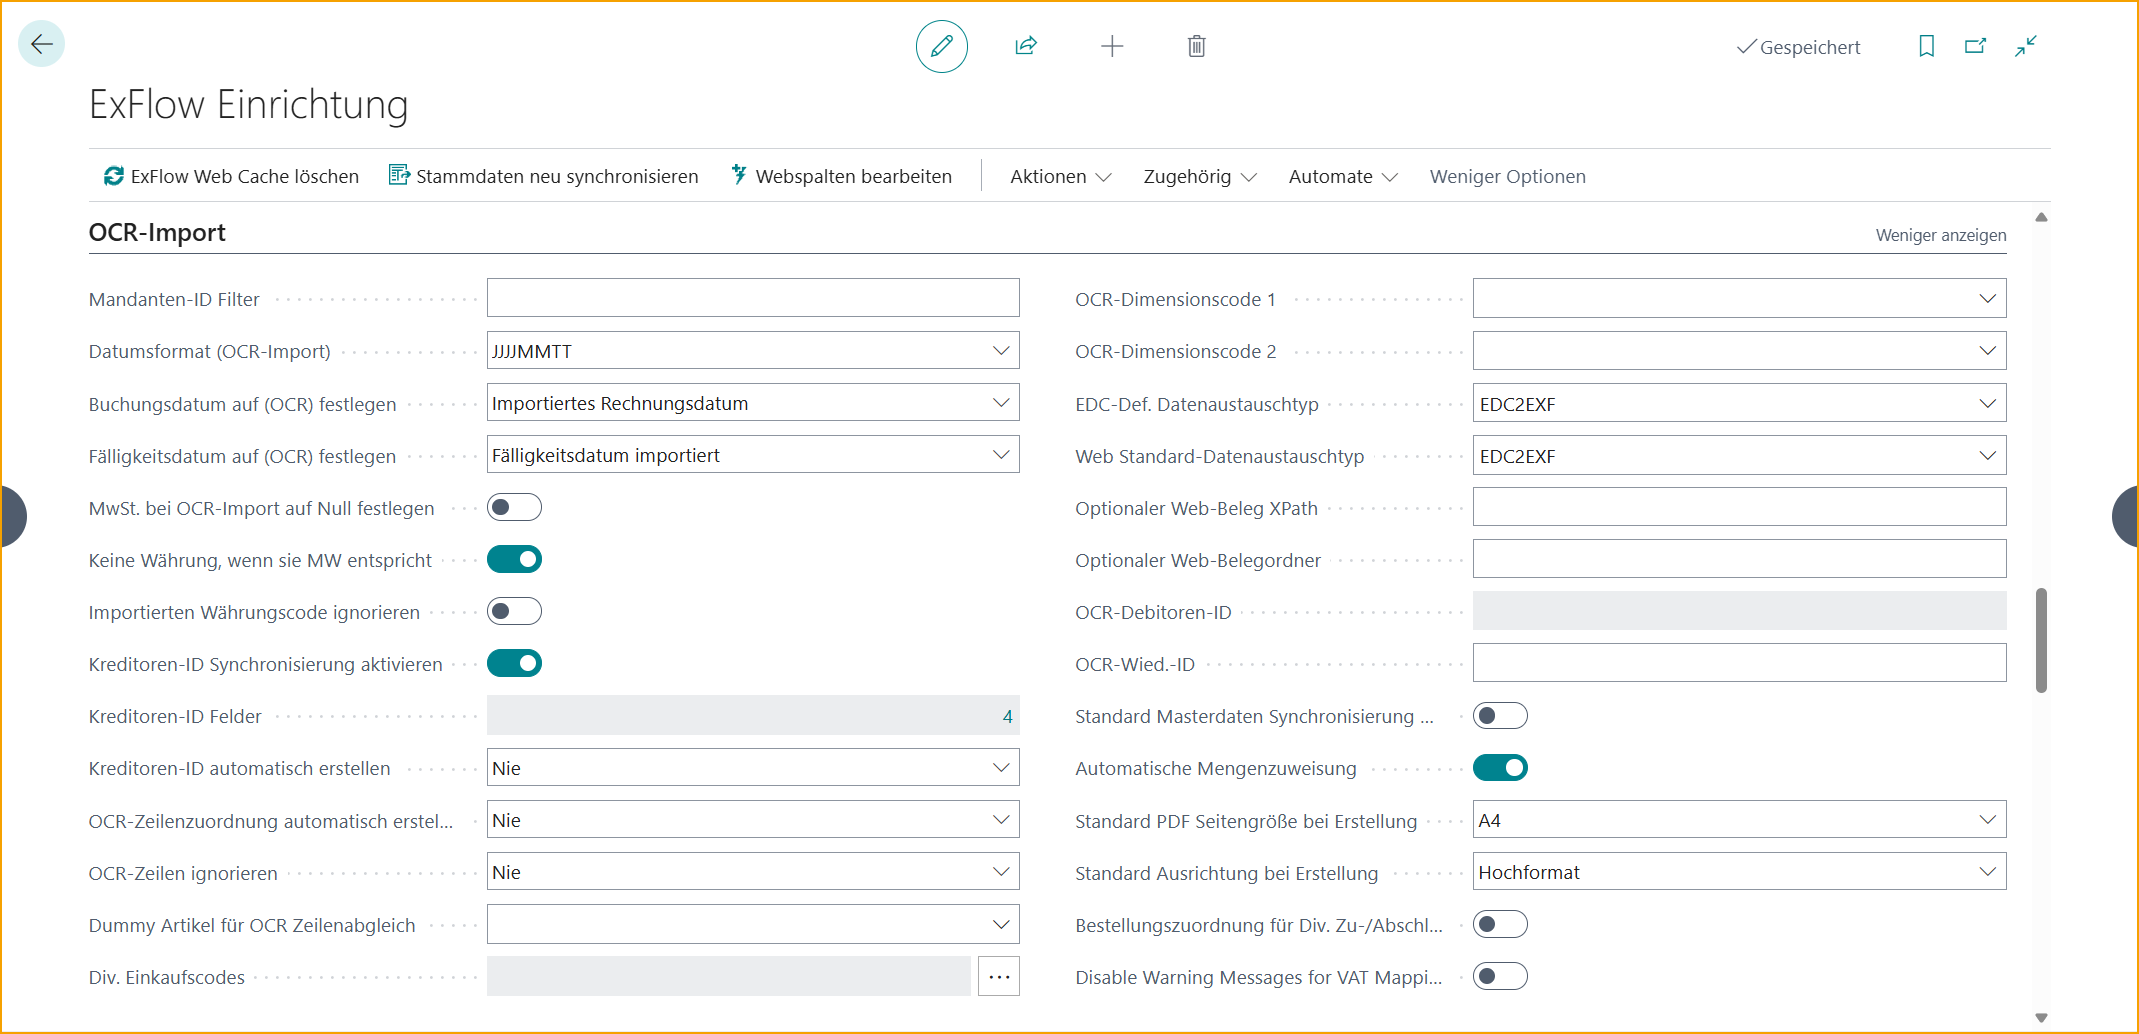This screenshot has width=2139, height=1034.
Task: Click scrollbar down arrow
Action: click(2041, 1018)
